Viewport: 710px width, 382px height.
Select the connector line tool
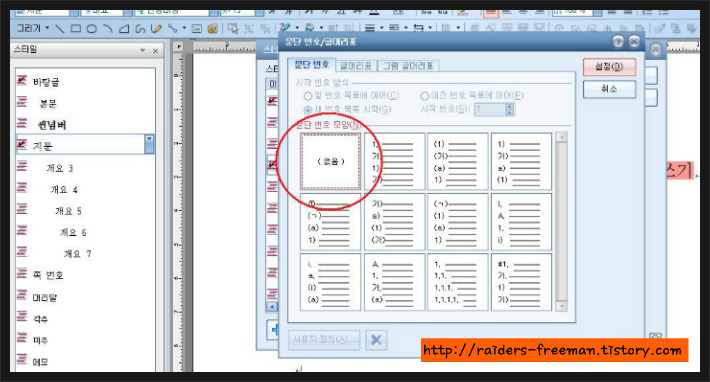[x=173, y=29]
